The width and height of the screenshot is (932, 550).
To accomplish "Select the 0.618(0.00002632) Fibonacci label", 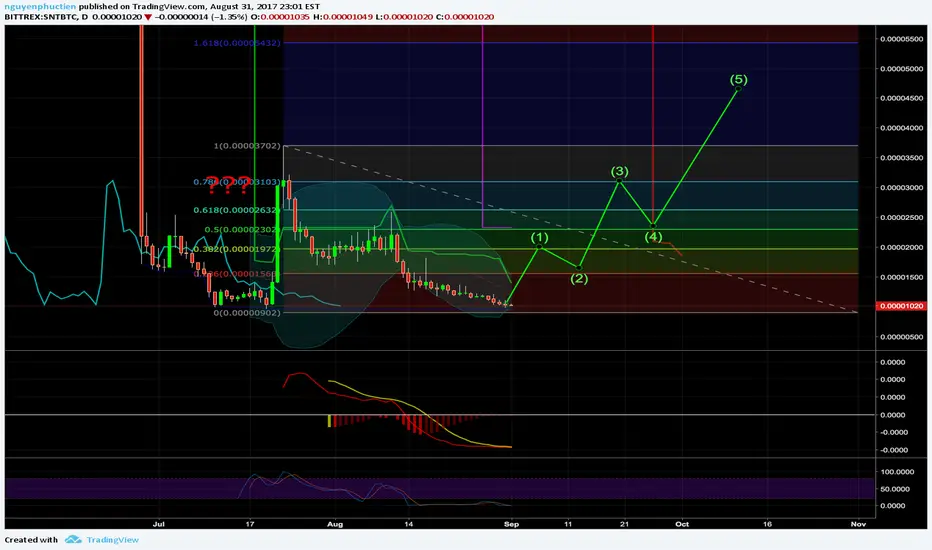I will (x=237, y=210).
